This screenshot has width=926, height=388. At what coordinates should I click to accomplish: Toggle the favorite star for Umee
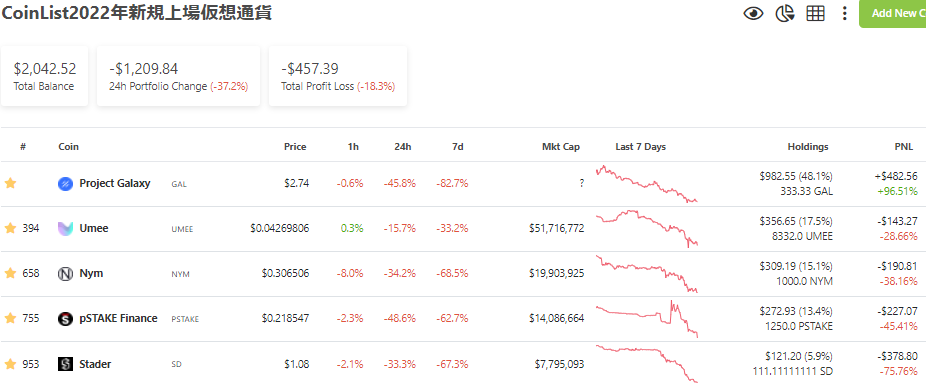point(10,229)
